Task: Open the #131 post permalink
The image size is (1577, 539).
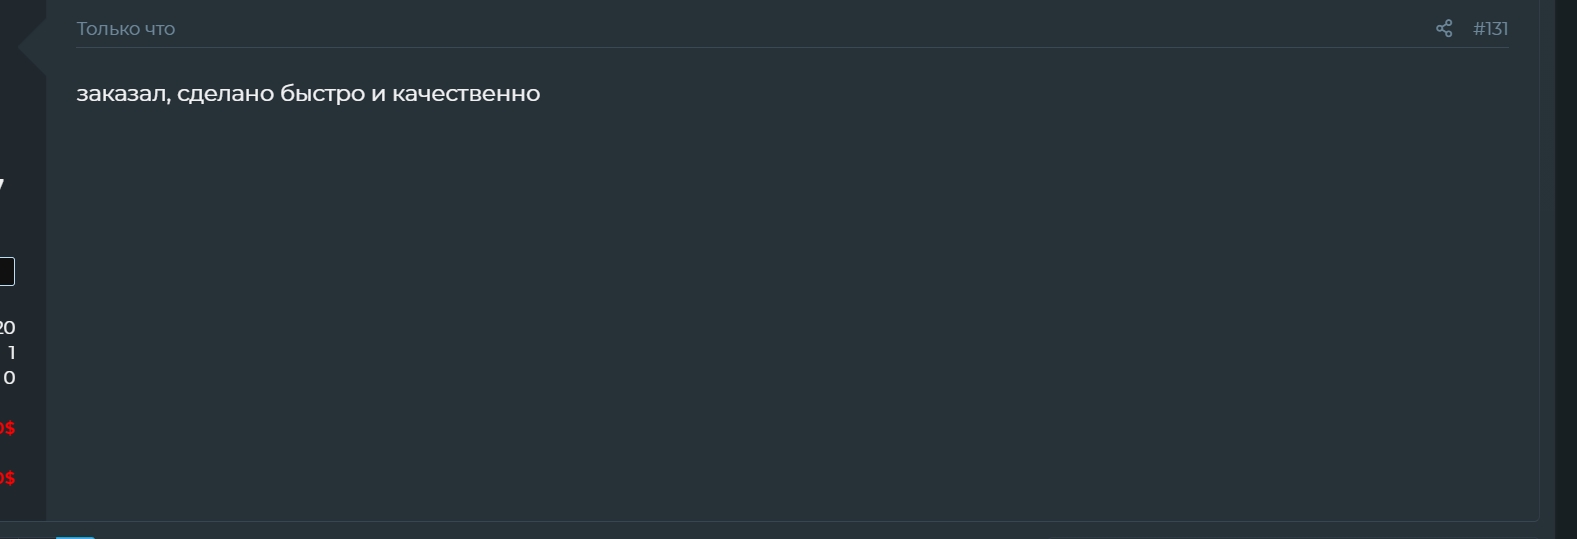Action: 1490,29
